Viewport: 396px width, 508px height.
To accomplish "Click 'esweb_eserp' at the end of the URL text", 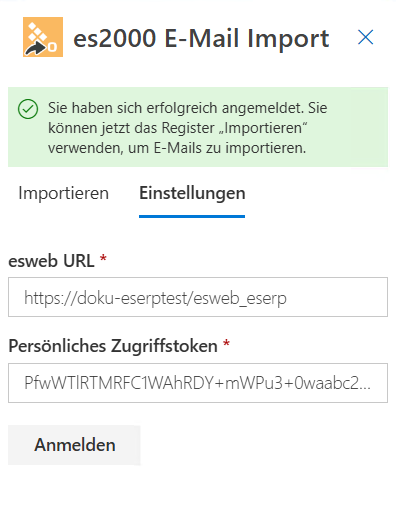I will pyautogui.click(x=240, y=298).
